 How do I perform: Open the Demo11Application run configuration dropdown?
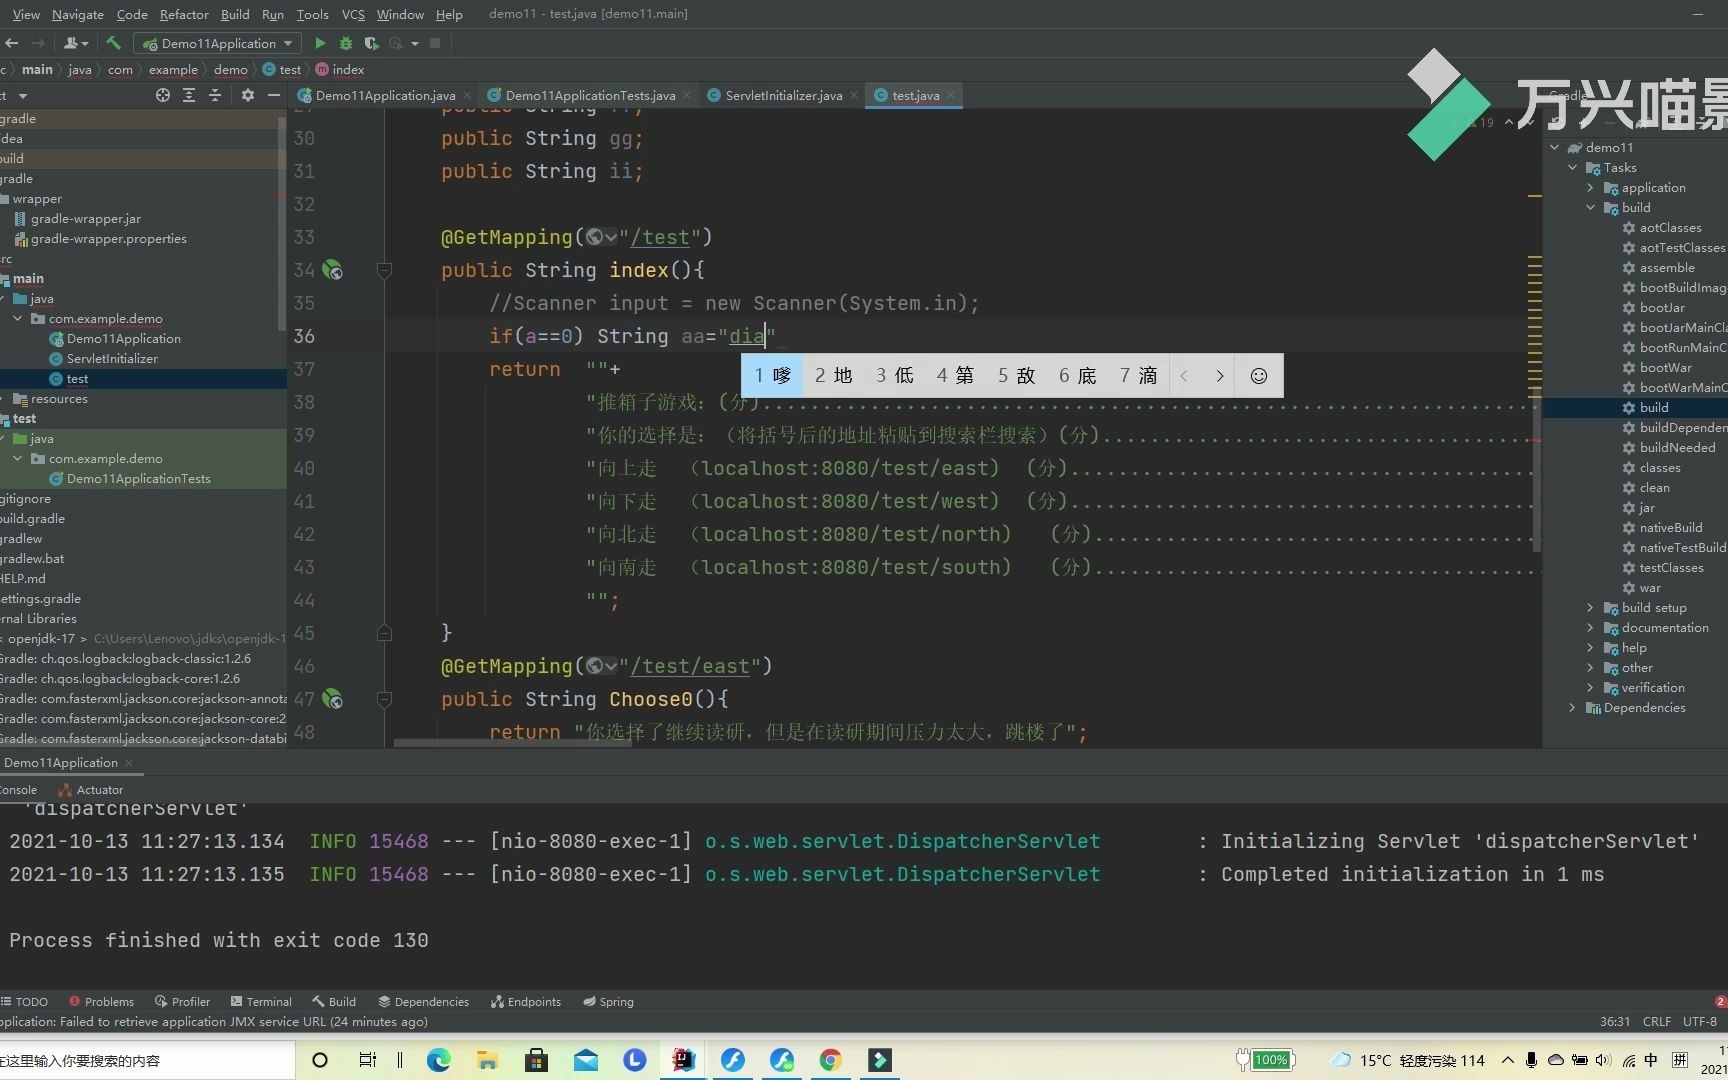coord(218,43)
